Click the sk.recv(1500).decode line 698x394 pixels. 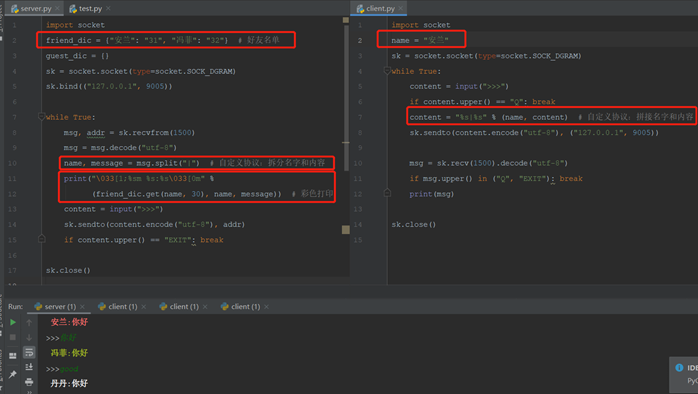pos(488,163)
